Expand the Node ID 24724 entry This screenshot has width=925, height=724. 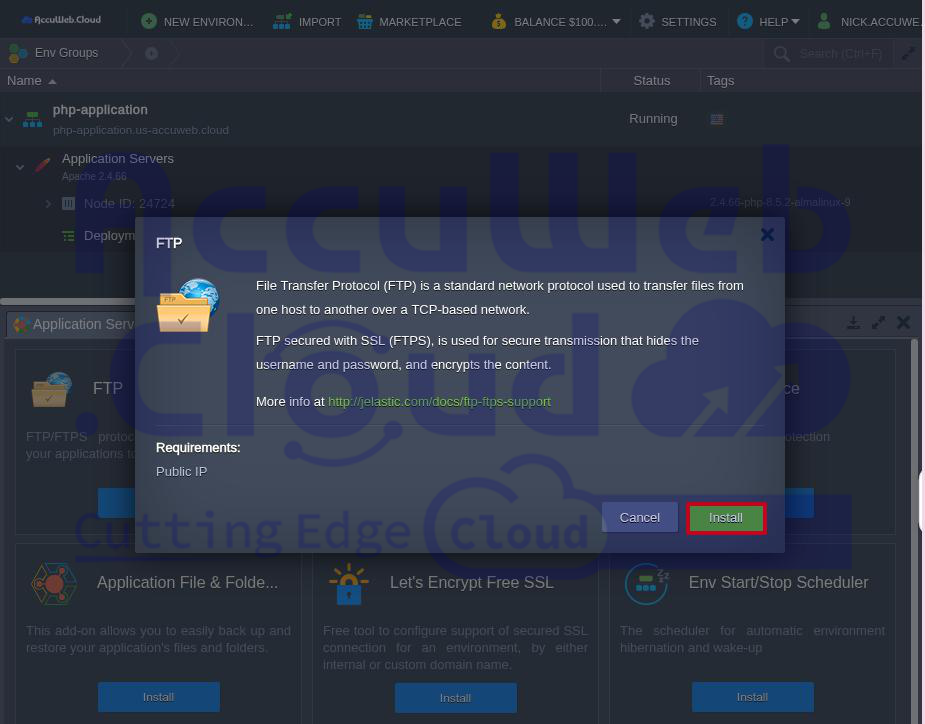point(47,204)
